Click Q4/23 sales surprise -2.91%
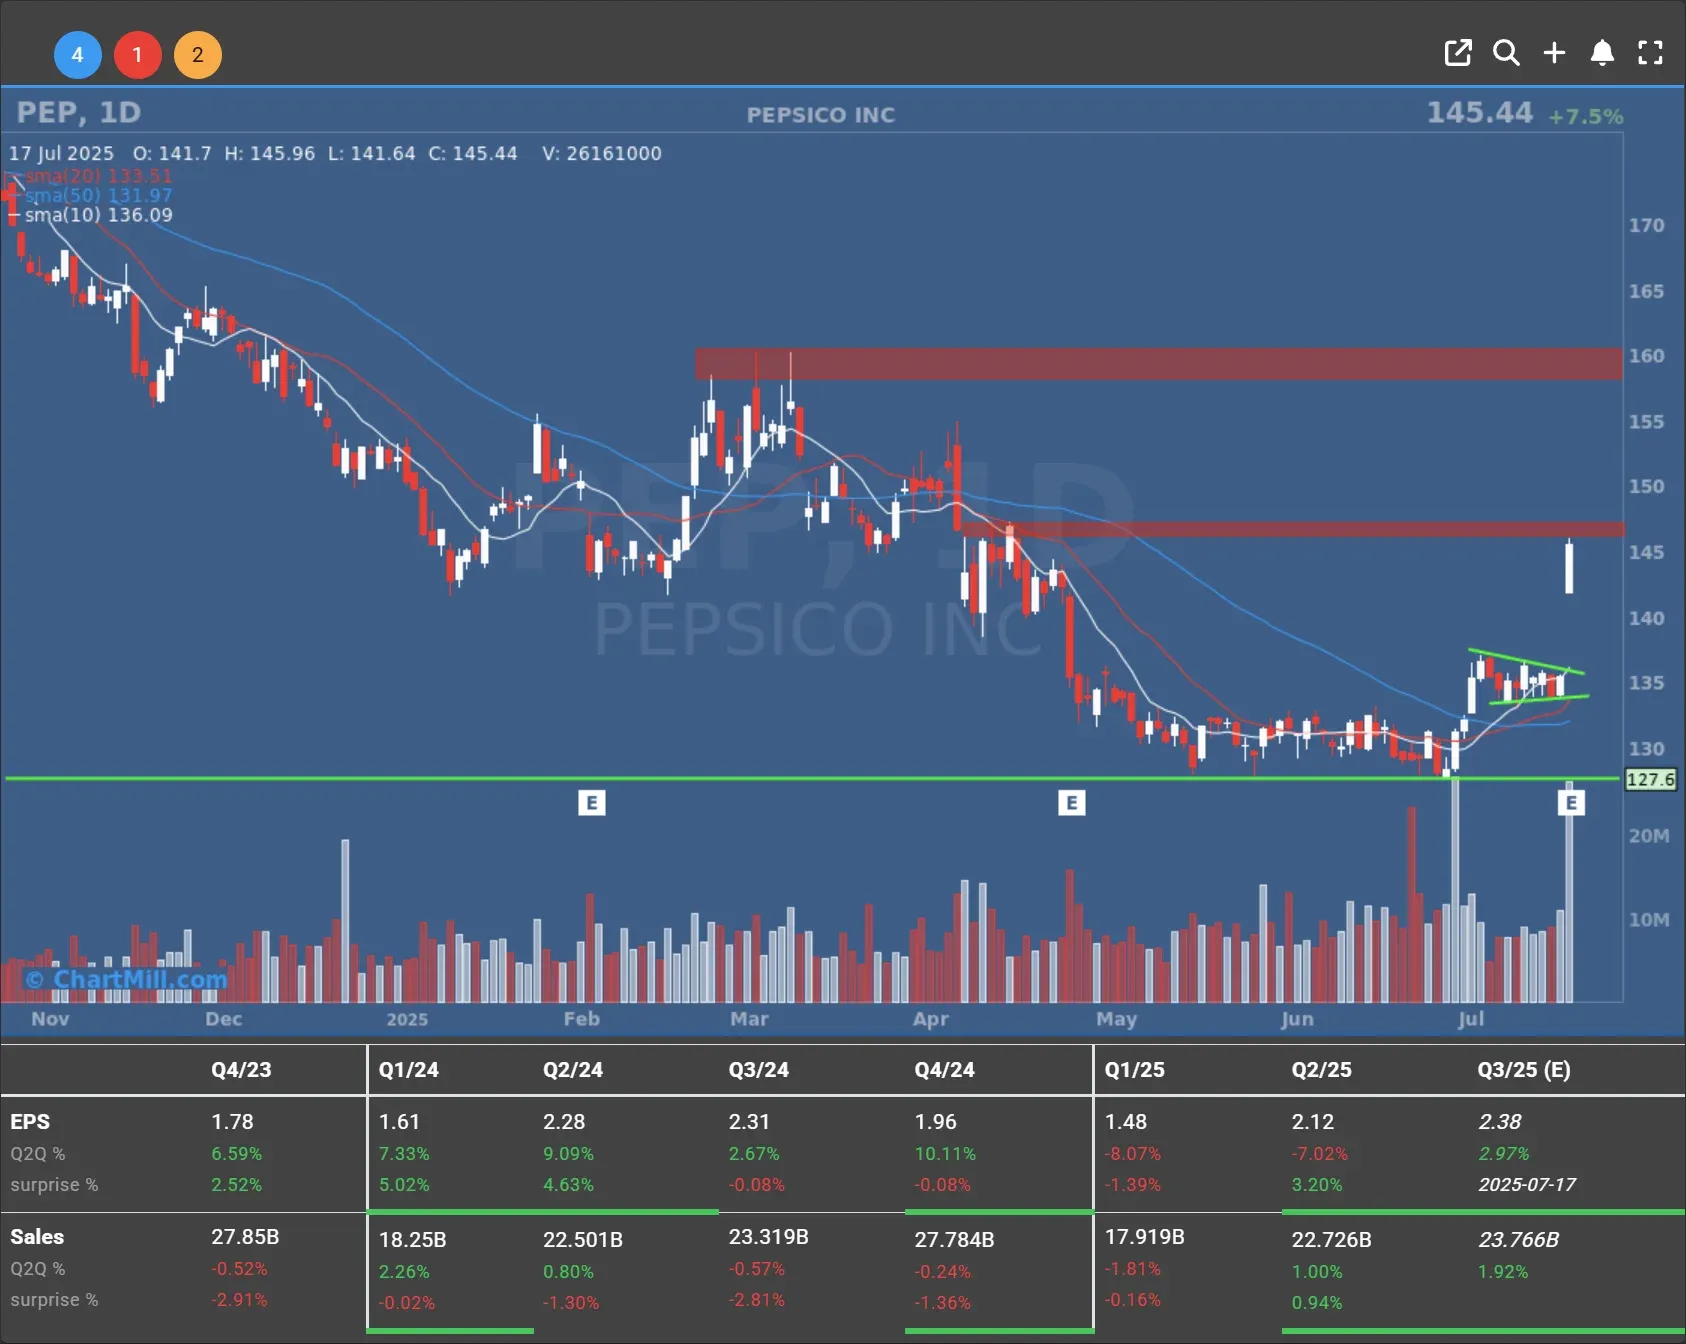This screenshot has width=1686, height=1344. 239,1300
